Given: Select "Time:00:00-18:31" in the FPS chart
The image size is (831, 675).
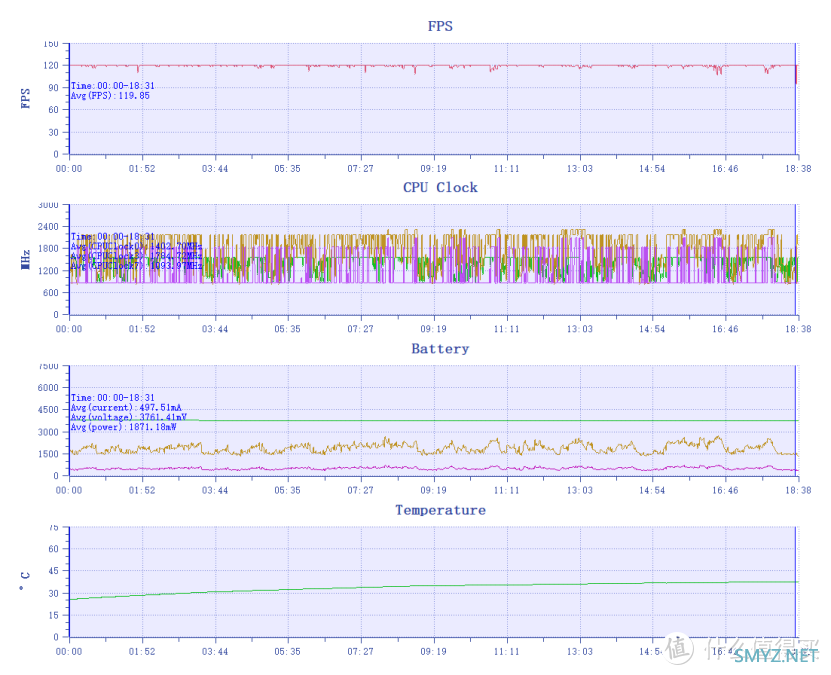Looking at the screenshot, I should (113, 86).
